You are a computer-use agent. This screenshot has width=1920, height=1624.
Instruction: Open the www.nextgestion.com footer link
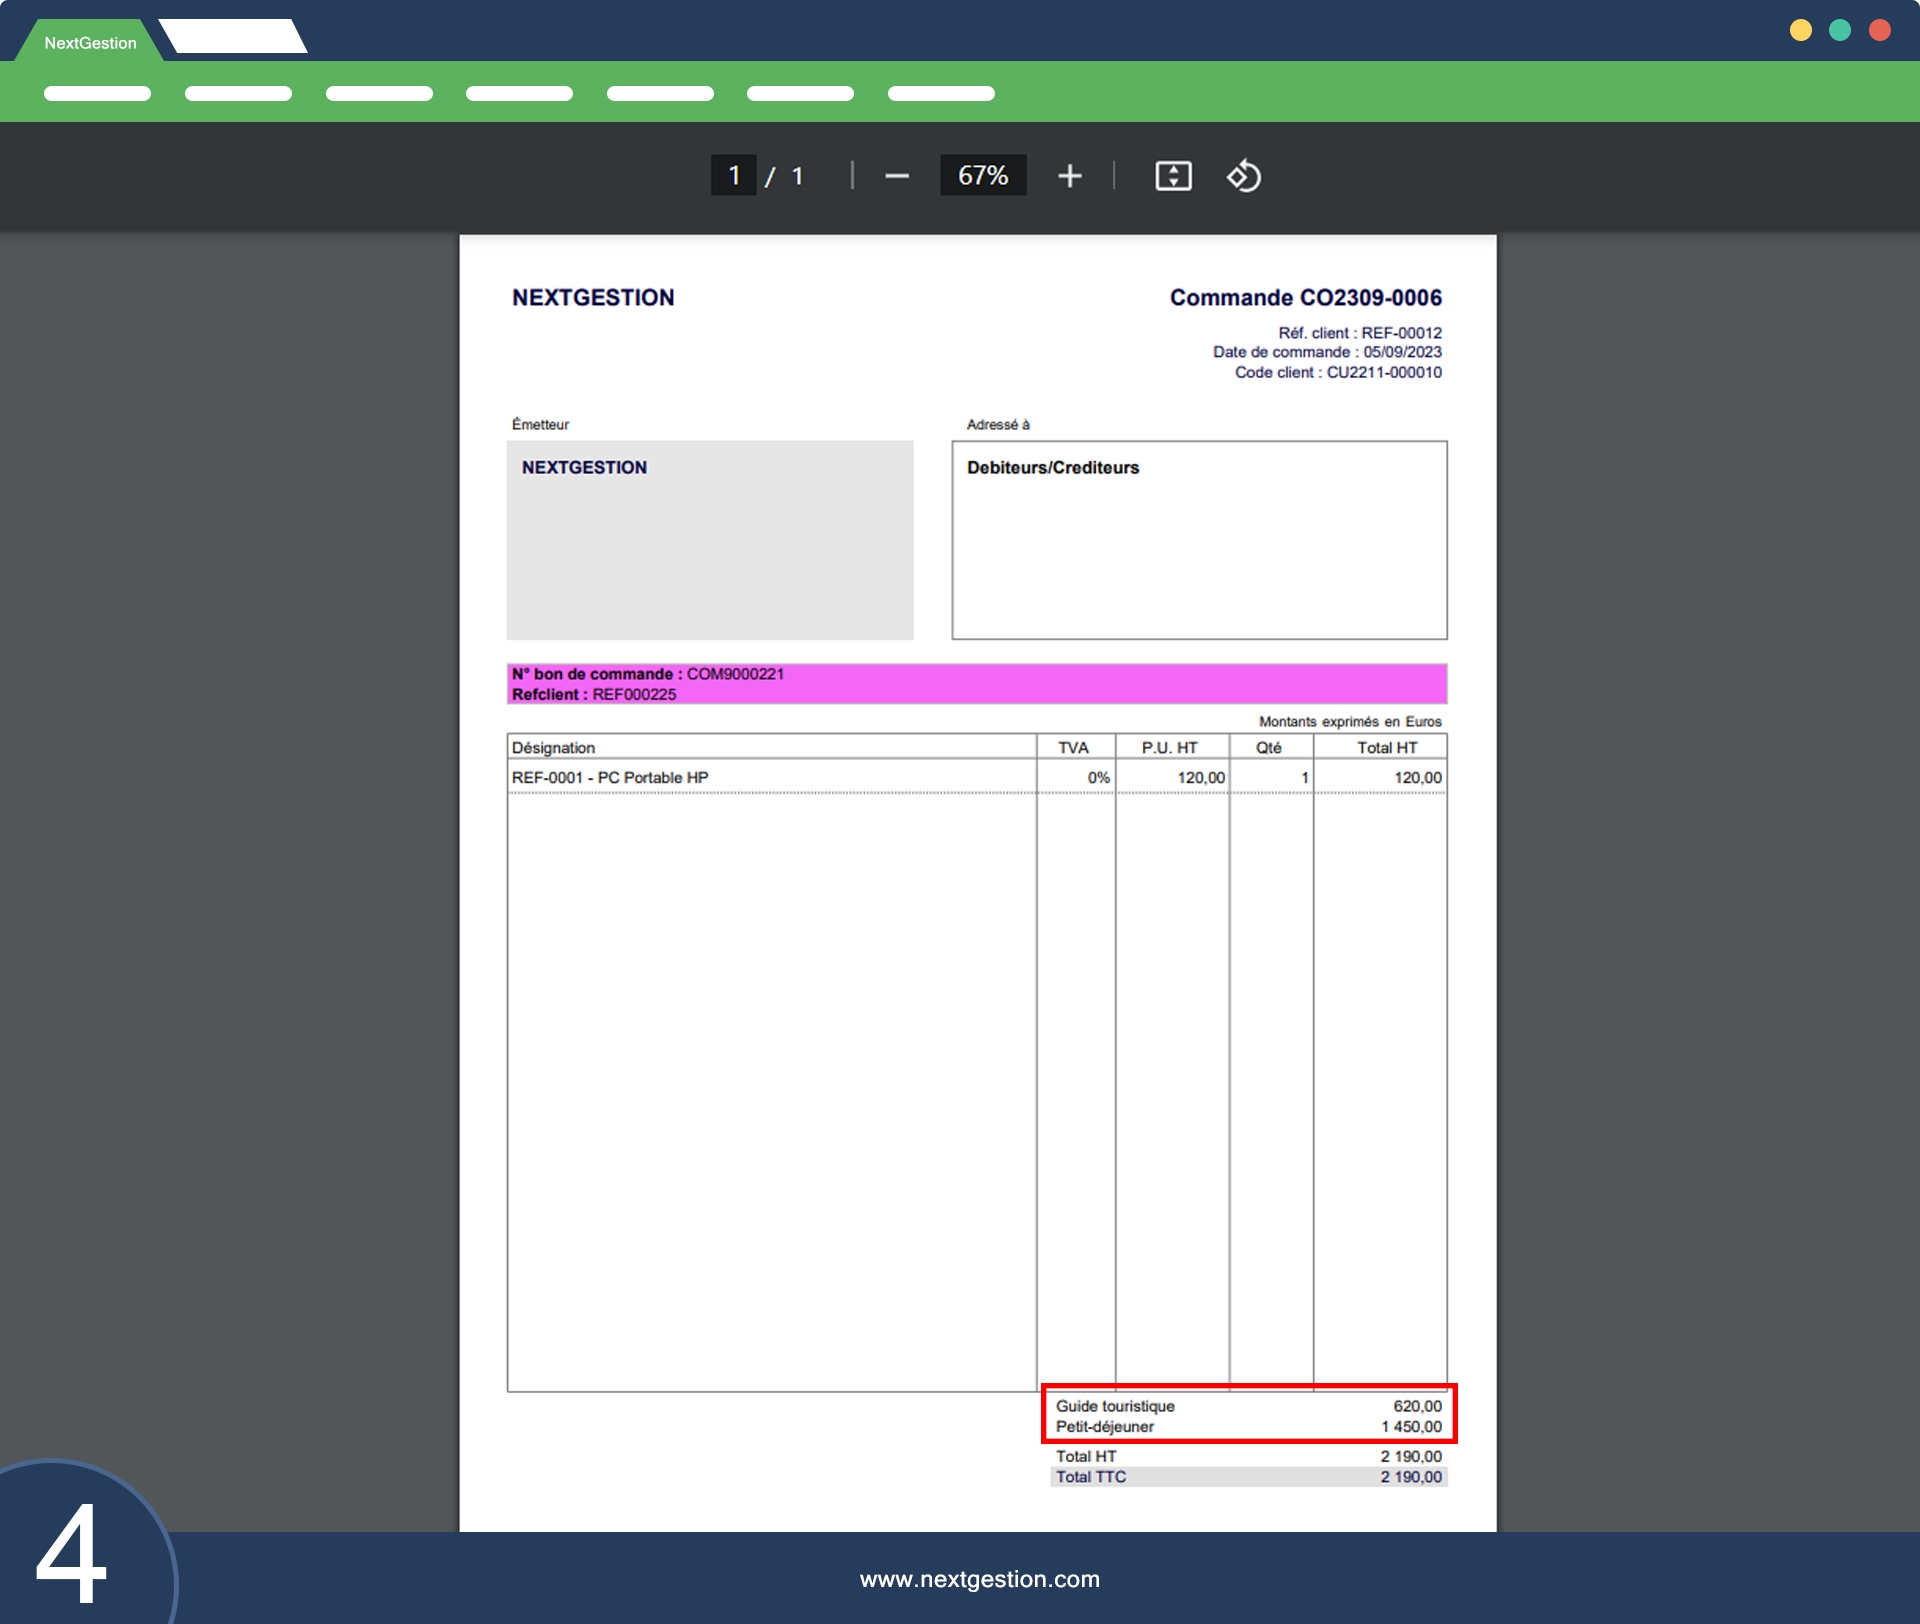[979, 1579]
